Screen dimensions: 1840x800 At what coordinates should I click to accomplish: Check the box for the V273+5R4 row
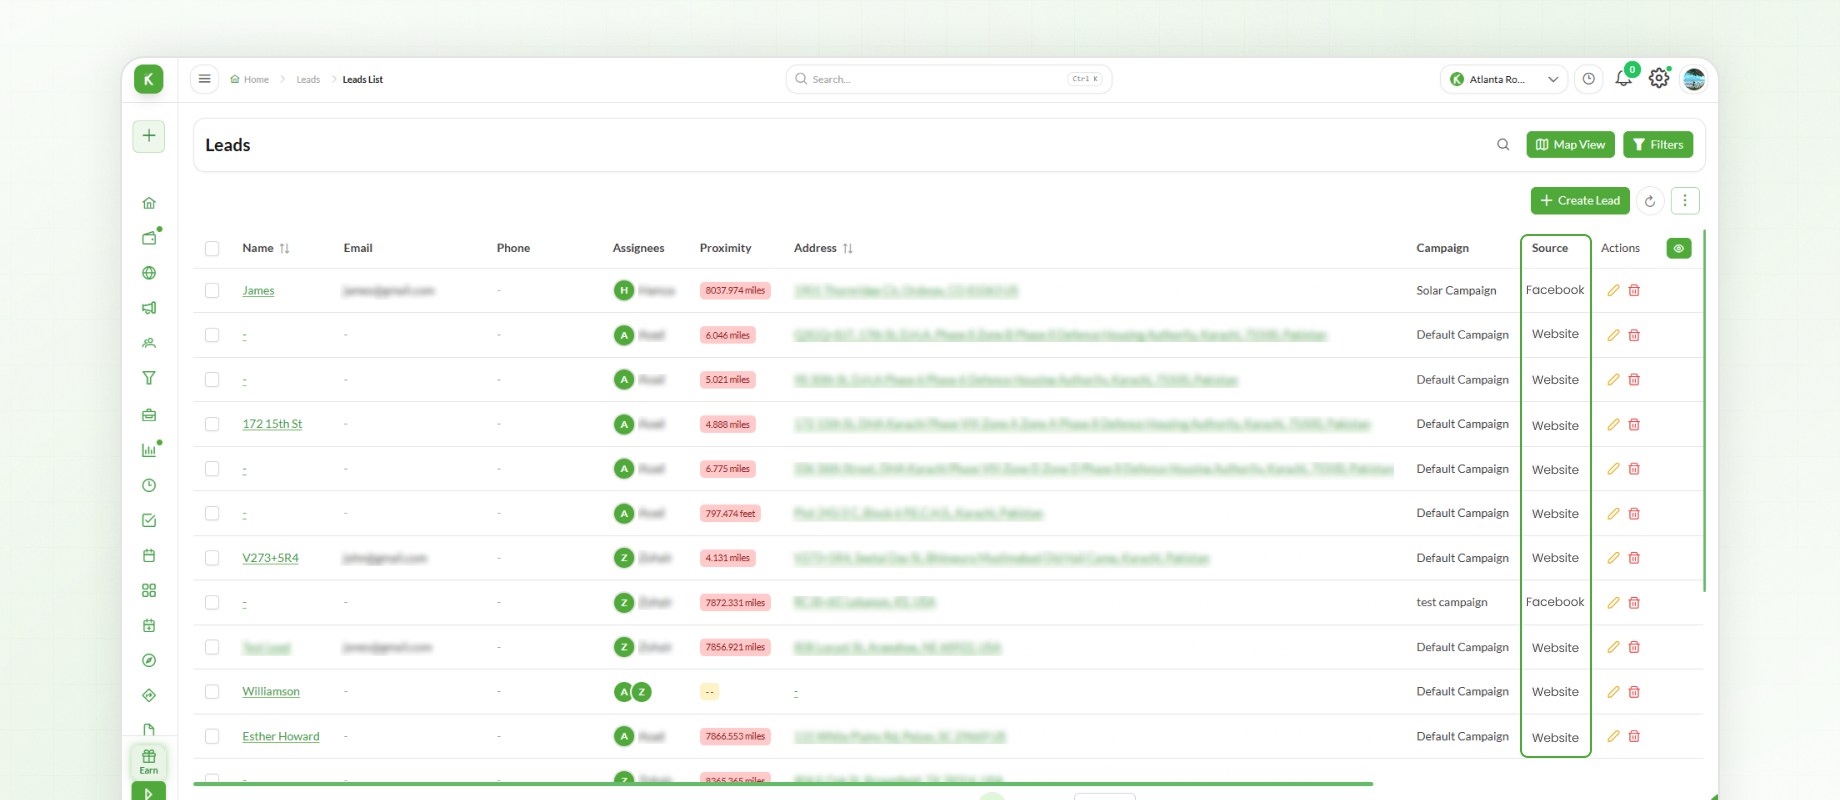pos(212,558)
